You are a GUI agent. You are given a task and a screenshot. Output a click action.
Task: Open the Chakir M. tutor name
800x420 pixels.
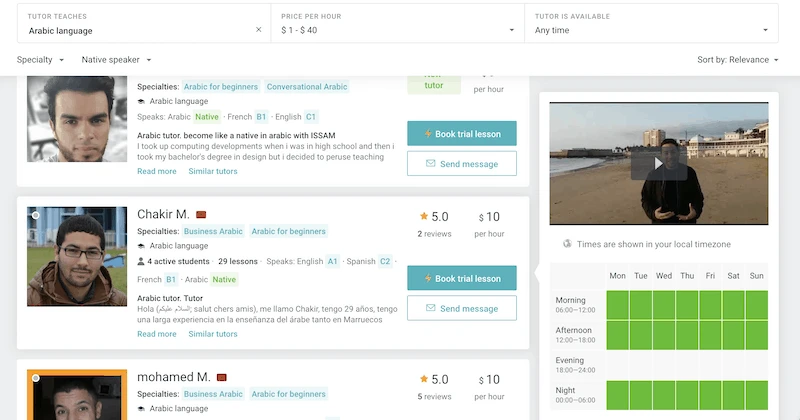coord(163,214)
